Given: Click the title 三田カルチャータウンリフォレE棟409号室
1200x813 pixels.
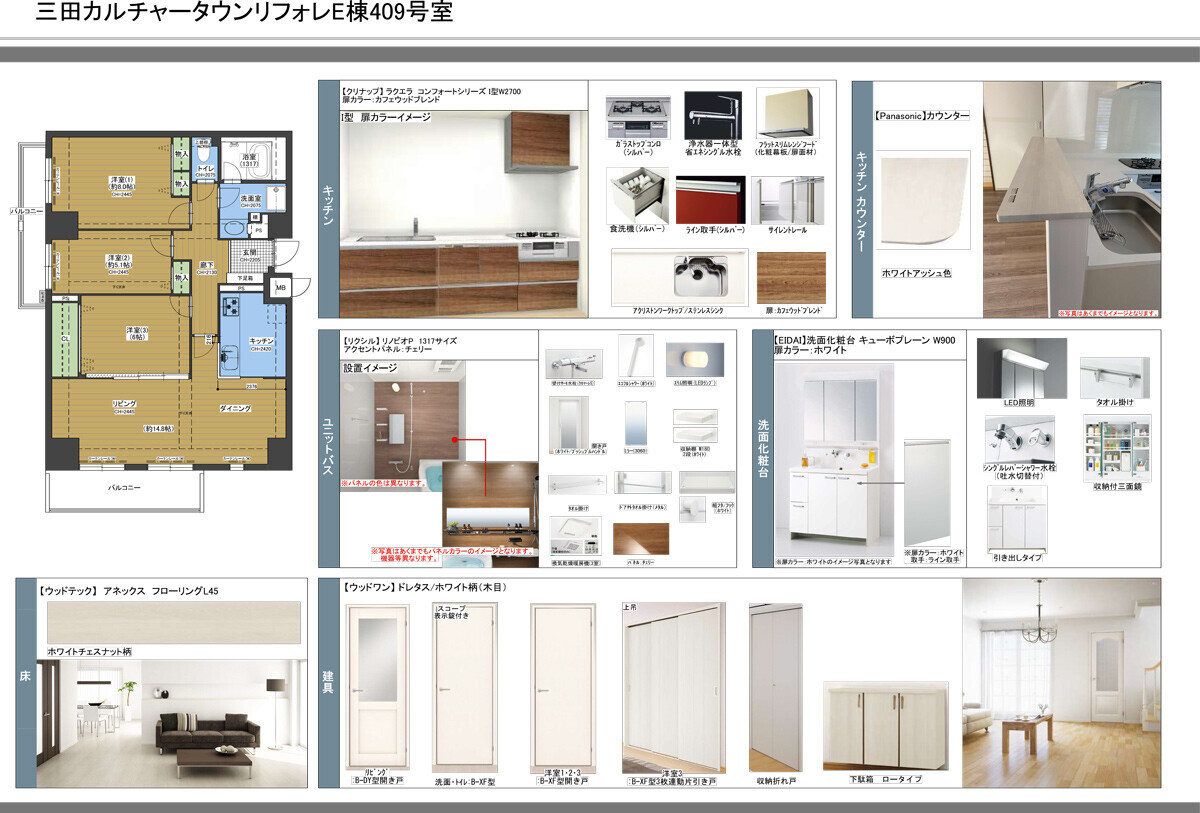Looking at the screenshot, I should point(243,13).
